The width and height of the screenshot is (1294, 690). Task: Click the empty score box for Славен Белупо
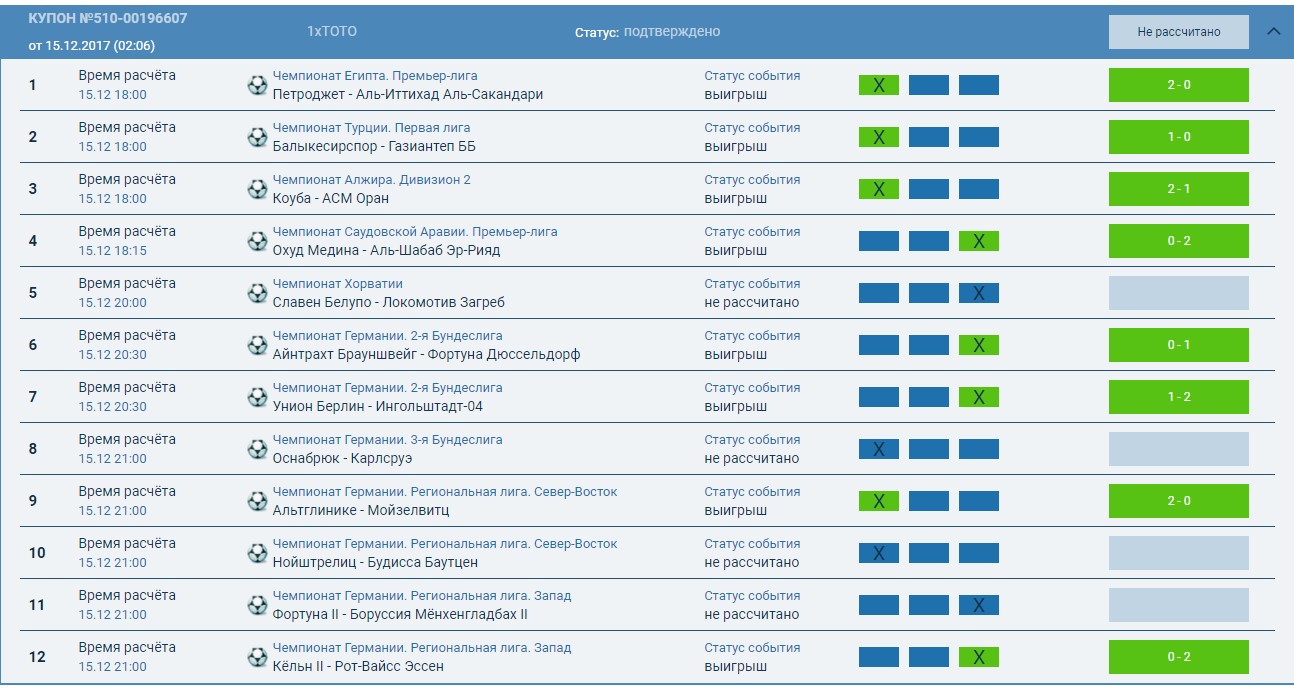(x=1178, y=293)
